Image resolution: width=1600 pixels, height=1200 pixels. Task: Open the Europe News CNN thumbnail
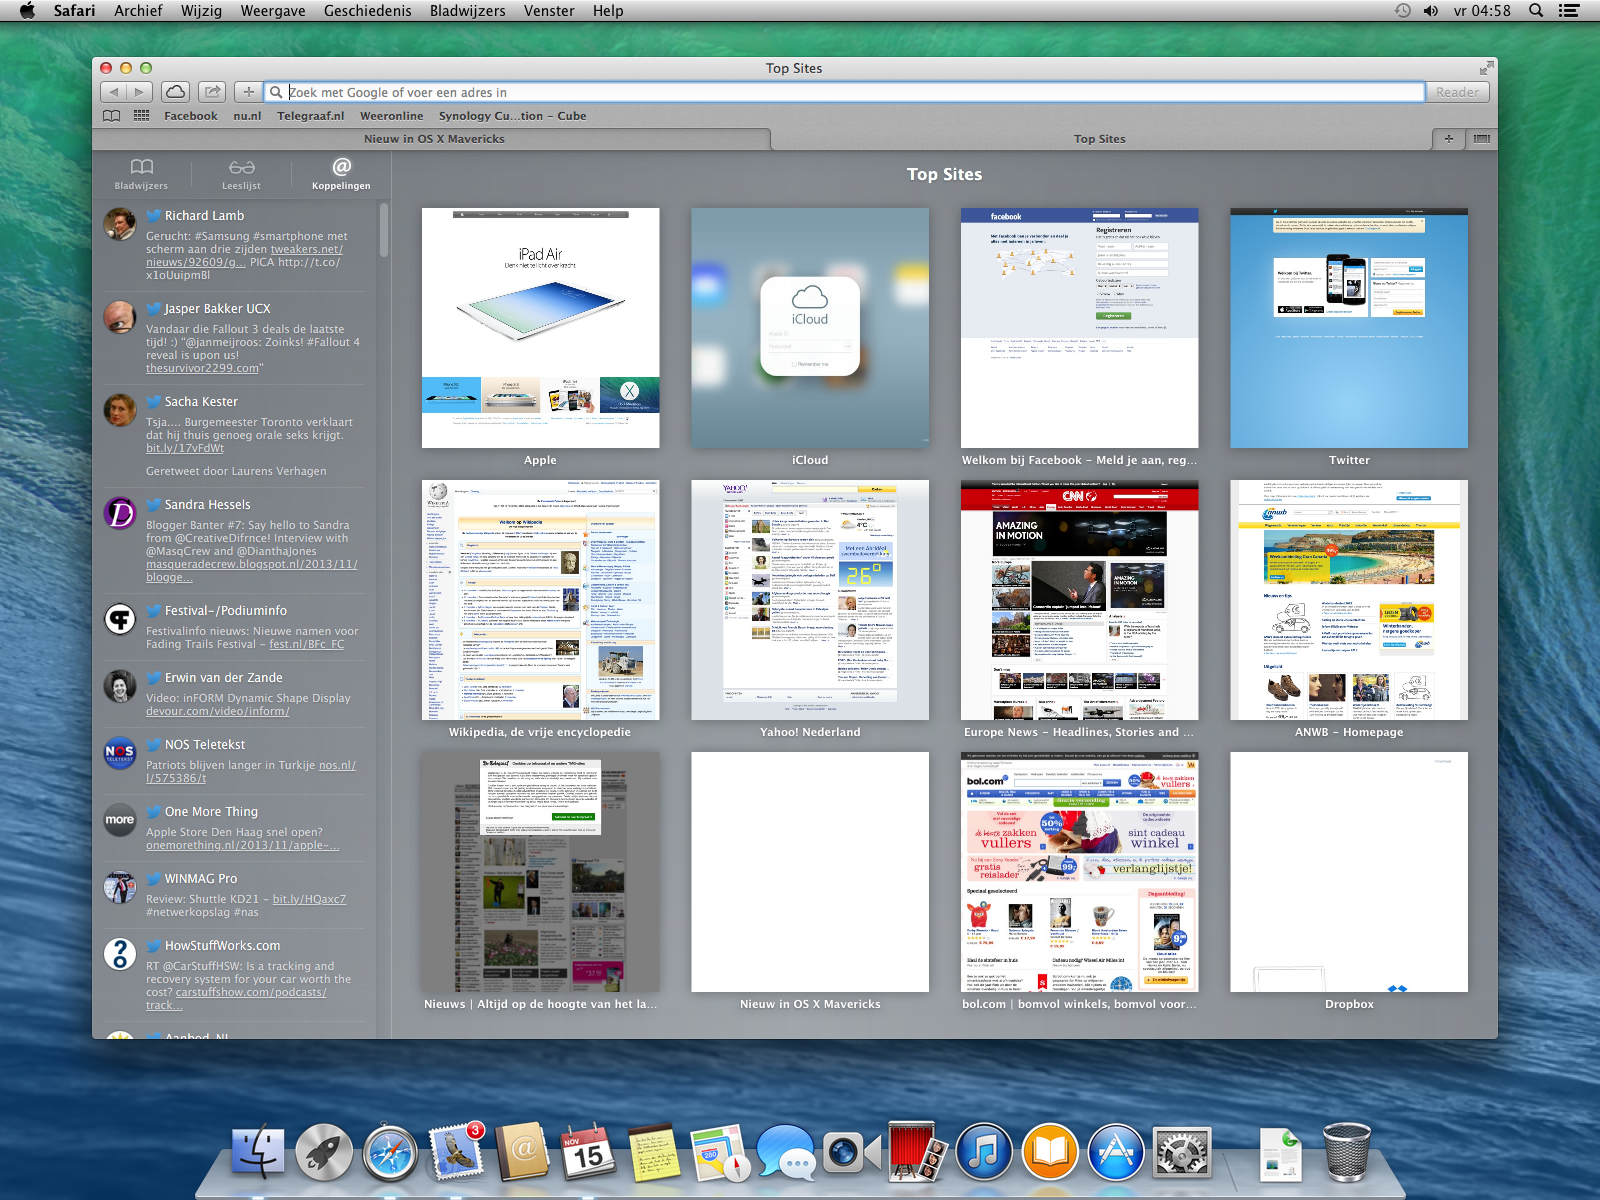pos(1079,600)
